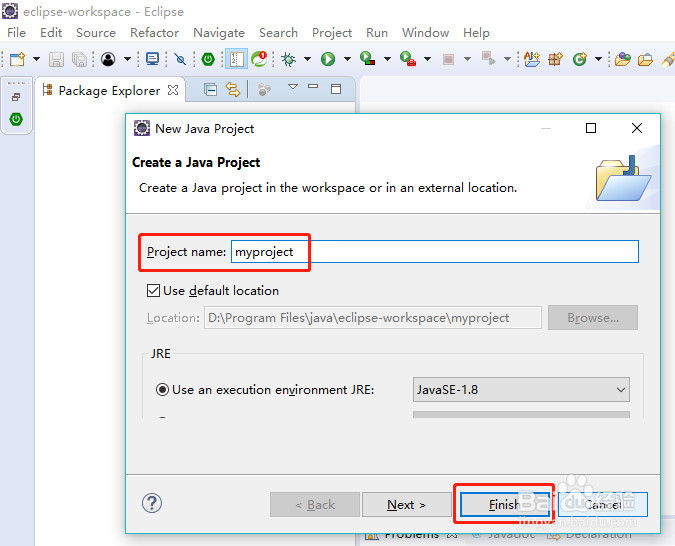Click the Open Type folder icon

coord(622,59)
